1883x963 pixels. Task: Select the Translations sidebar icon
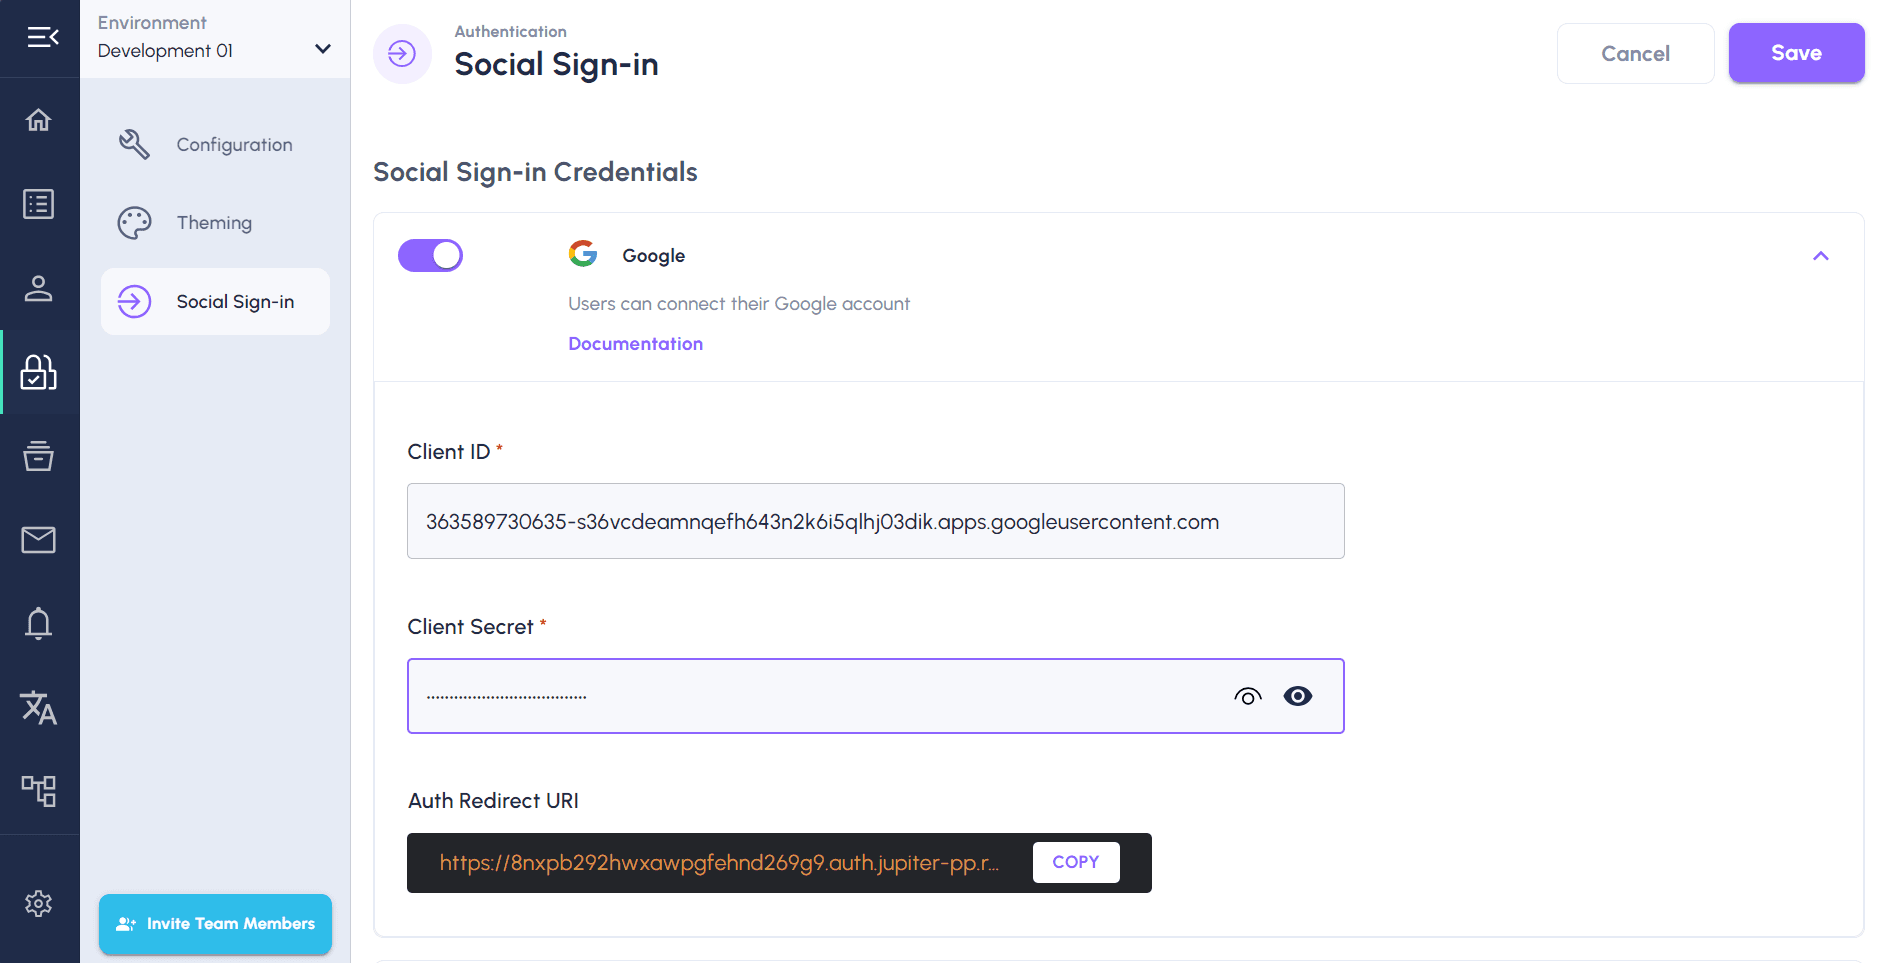pos(39,707)
